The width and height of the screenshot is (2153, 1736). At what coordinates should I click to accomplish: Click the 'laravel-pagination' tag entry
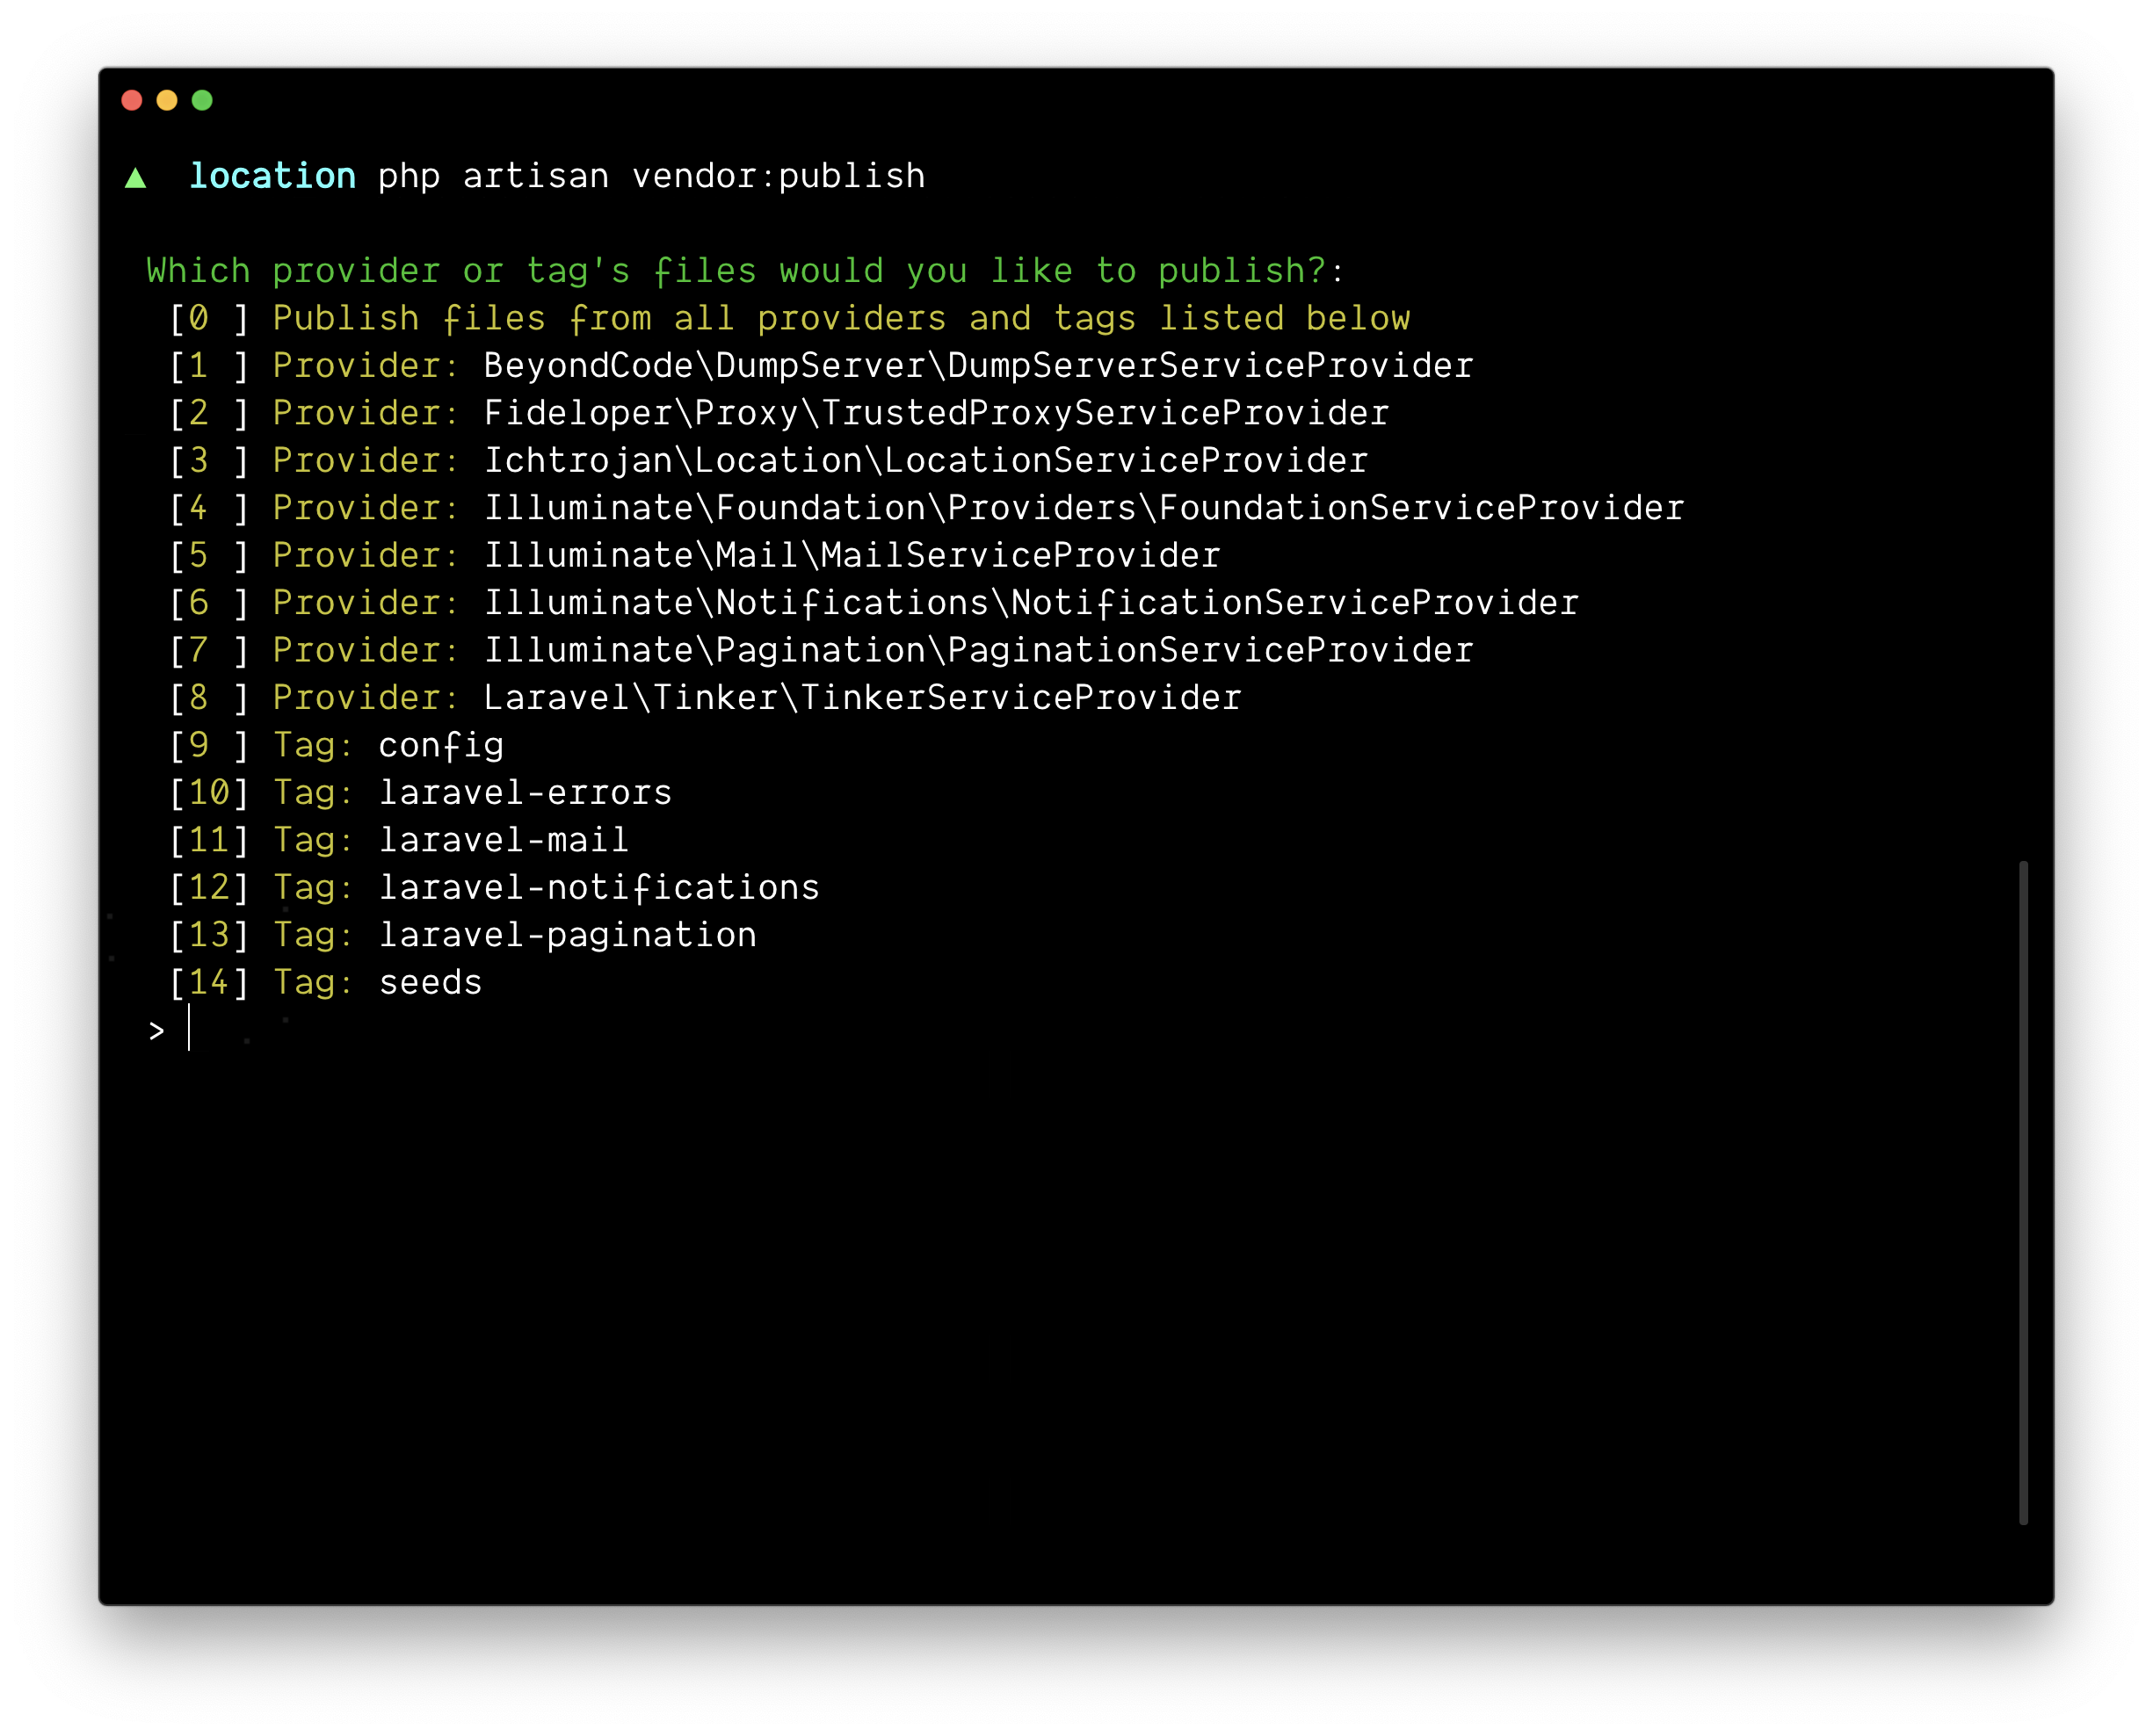click(462, 935)
